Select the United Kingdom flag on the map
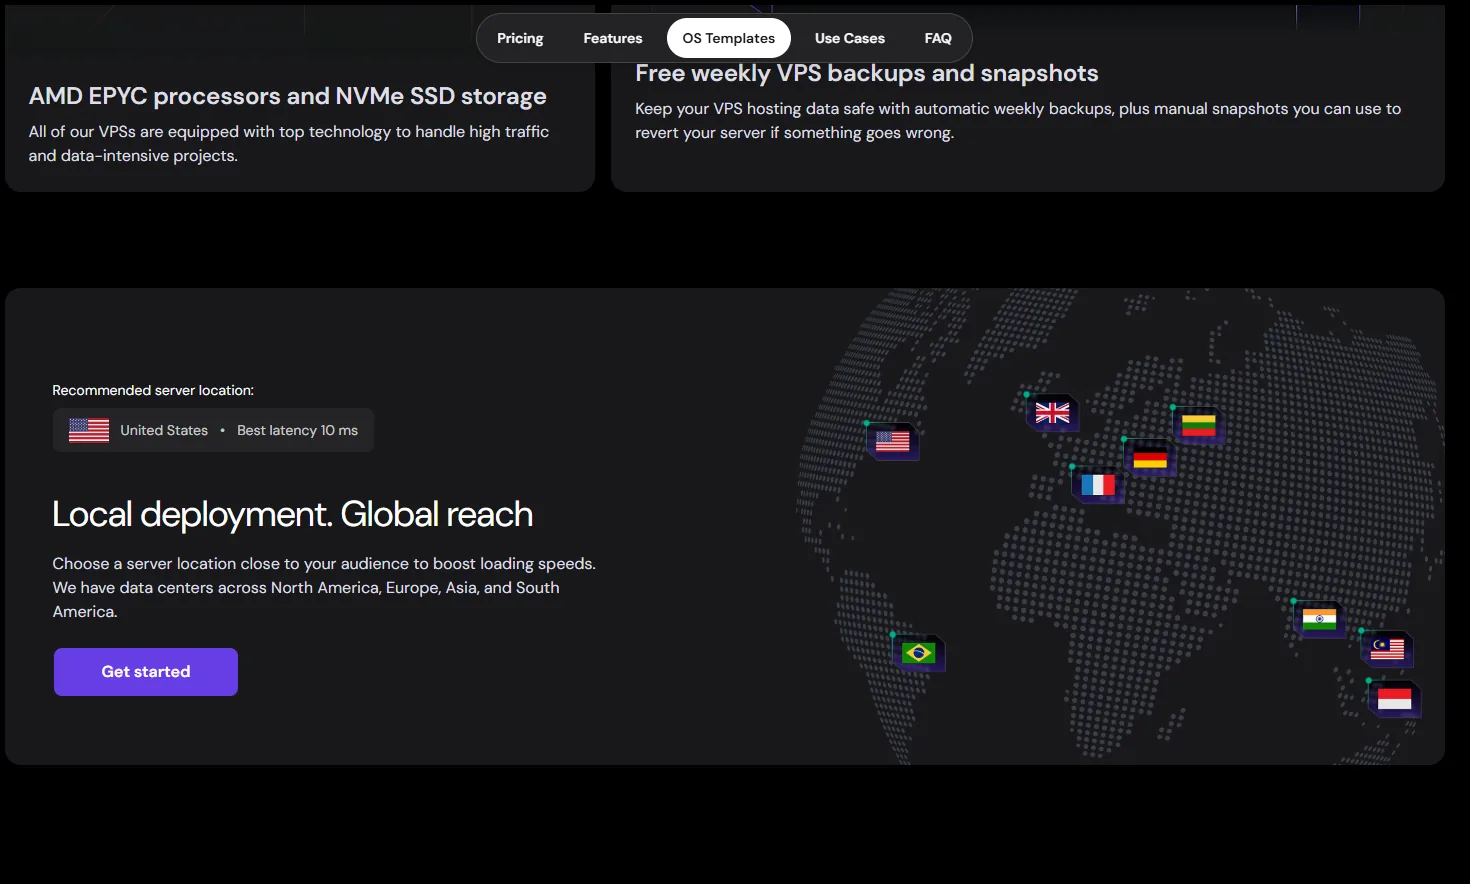Screen dimensions: 1470x884 coord(1052,413)
